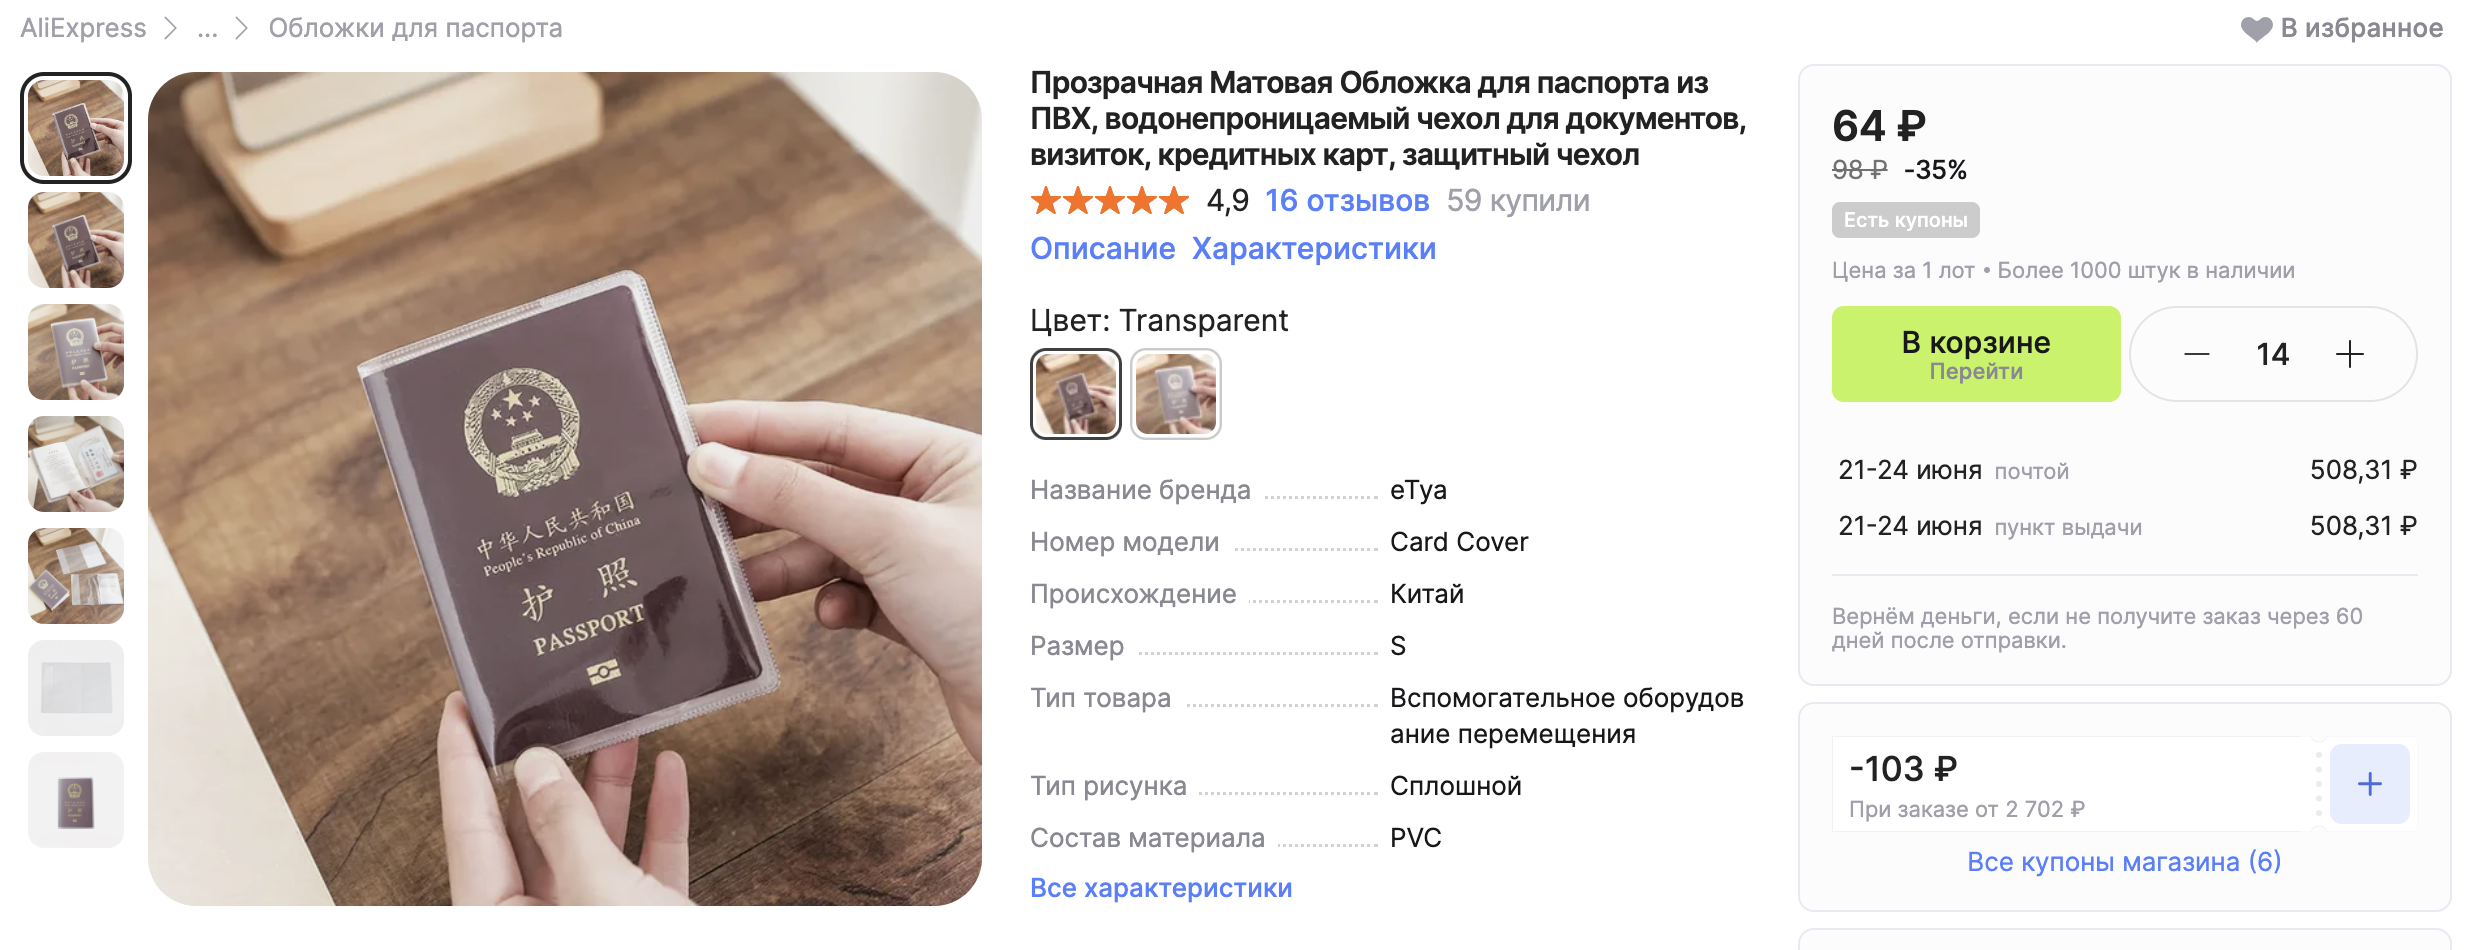
Task: Click the orange star rating
Action: point(1109,201)
